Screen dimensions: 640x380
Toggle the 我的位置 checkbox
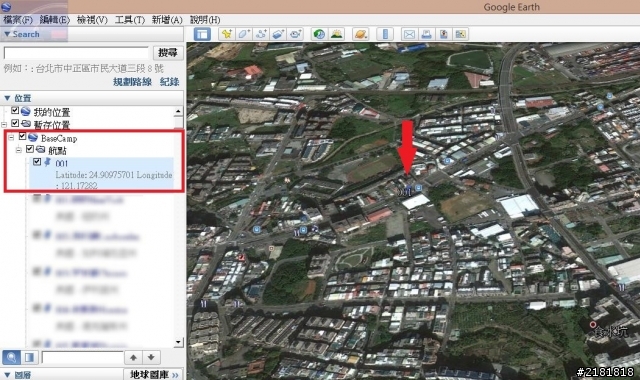pos(15,110)
